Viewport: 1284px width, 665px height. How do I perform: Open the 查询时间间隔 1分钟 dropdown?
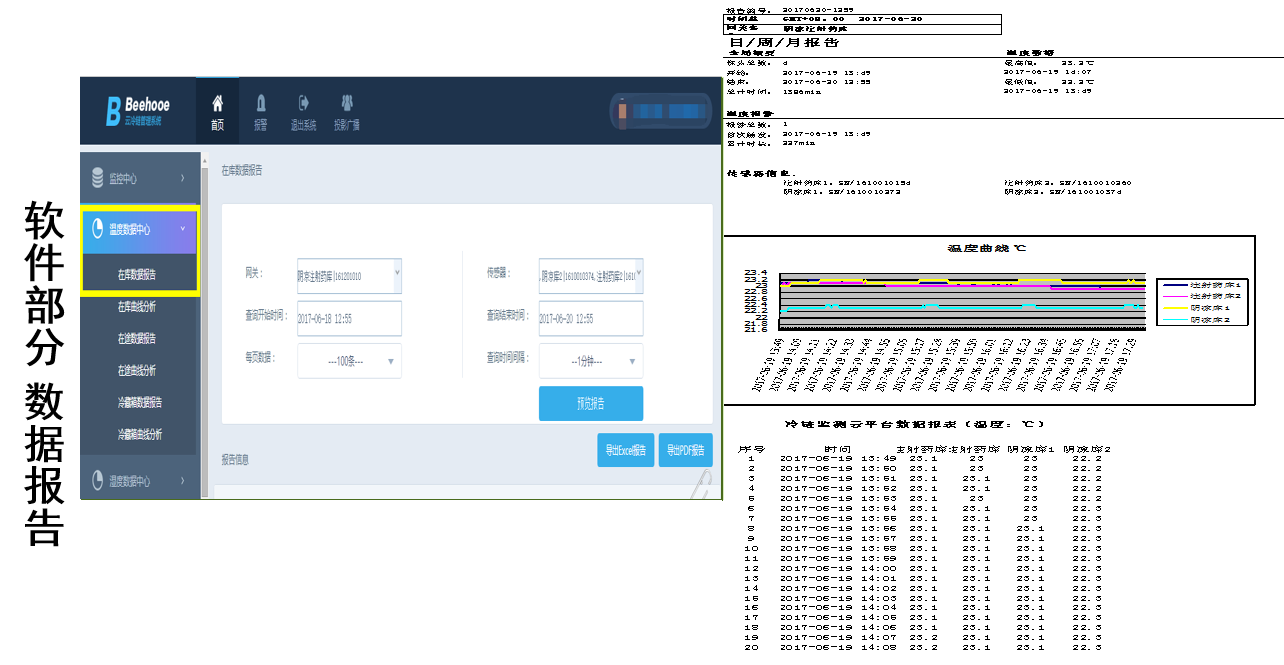pyautogui.click(x=591, y=361)
